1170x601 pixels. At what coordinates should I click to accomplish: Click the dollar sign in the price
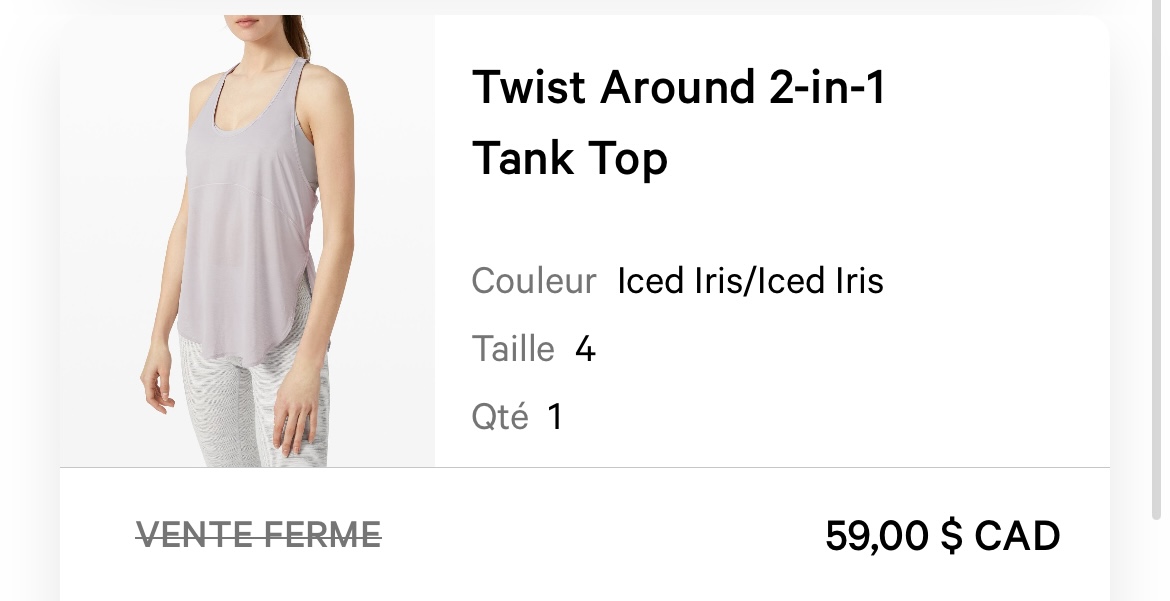tap(951, 536)
